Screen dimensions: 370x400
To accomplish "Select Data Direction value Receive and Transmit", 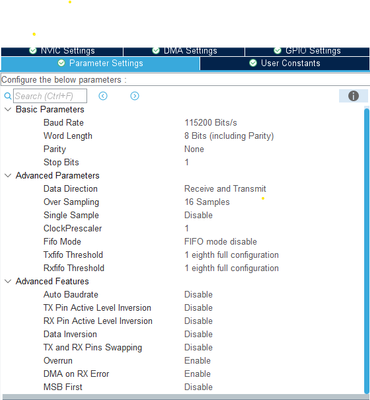I will (x=225, y=189).
